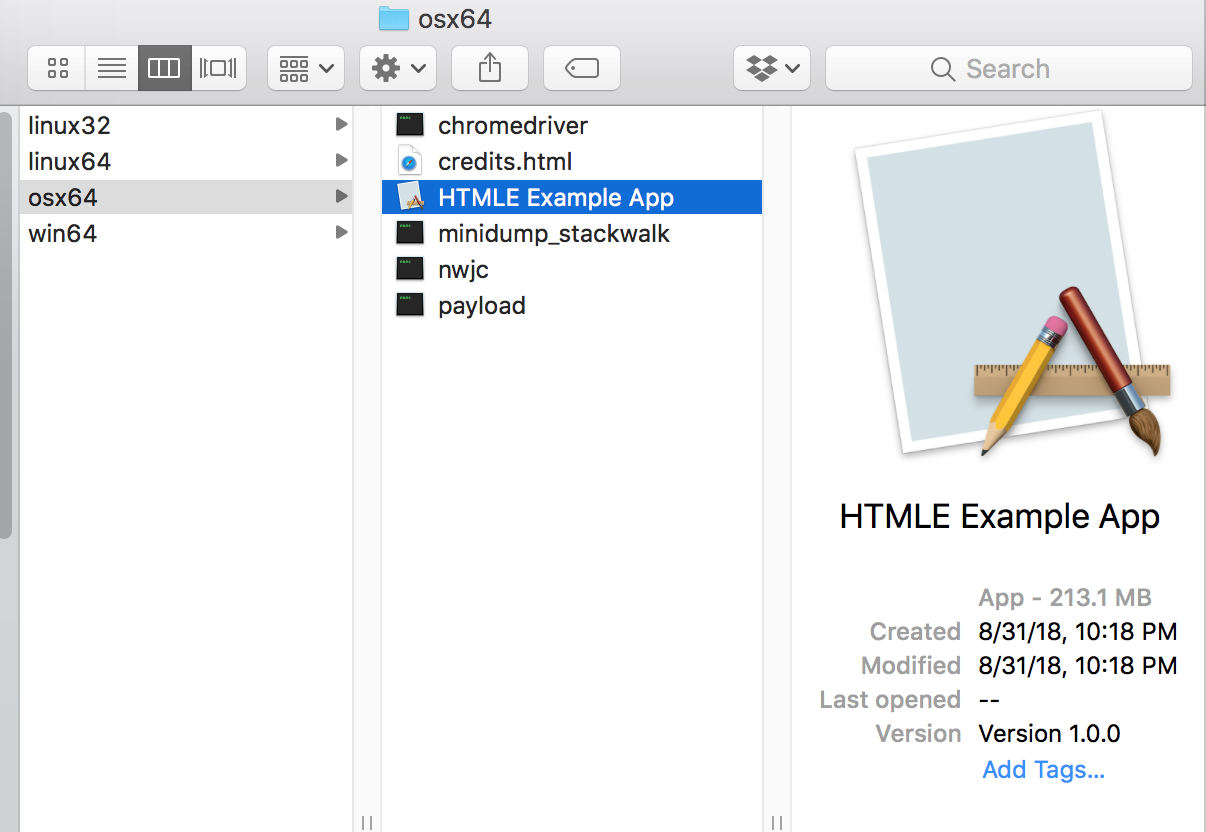Select the HTMLE Example App file name
Screen dimensions: 1206x832
pos(556,197)
